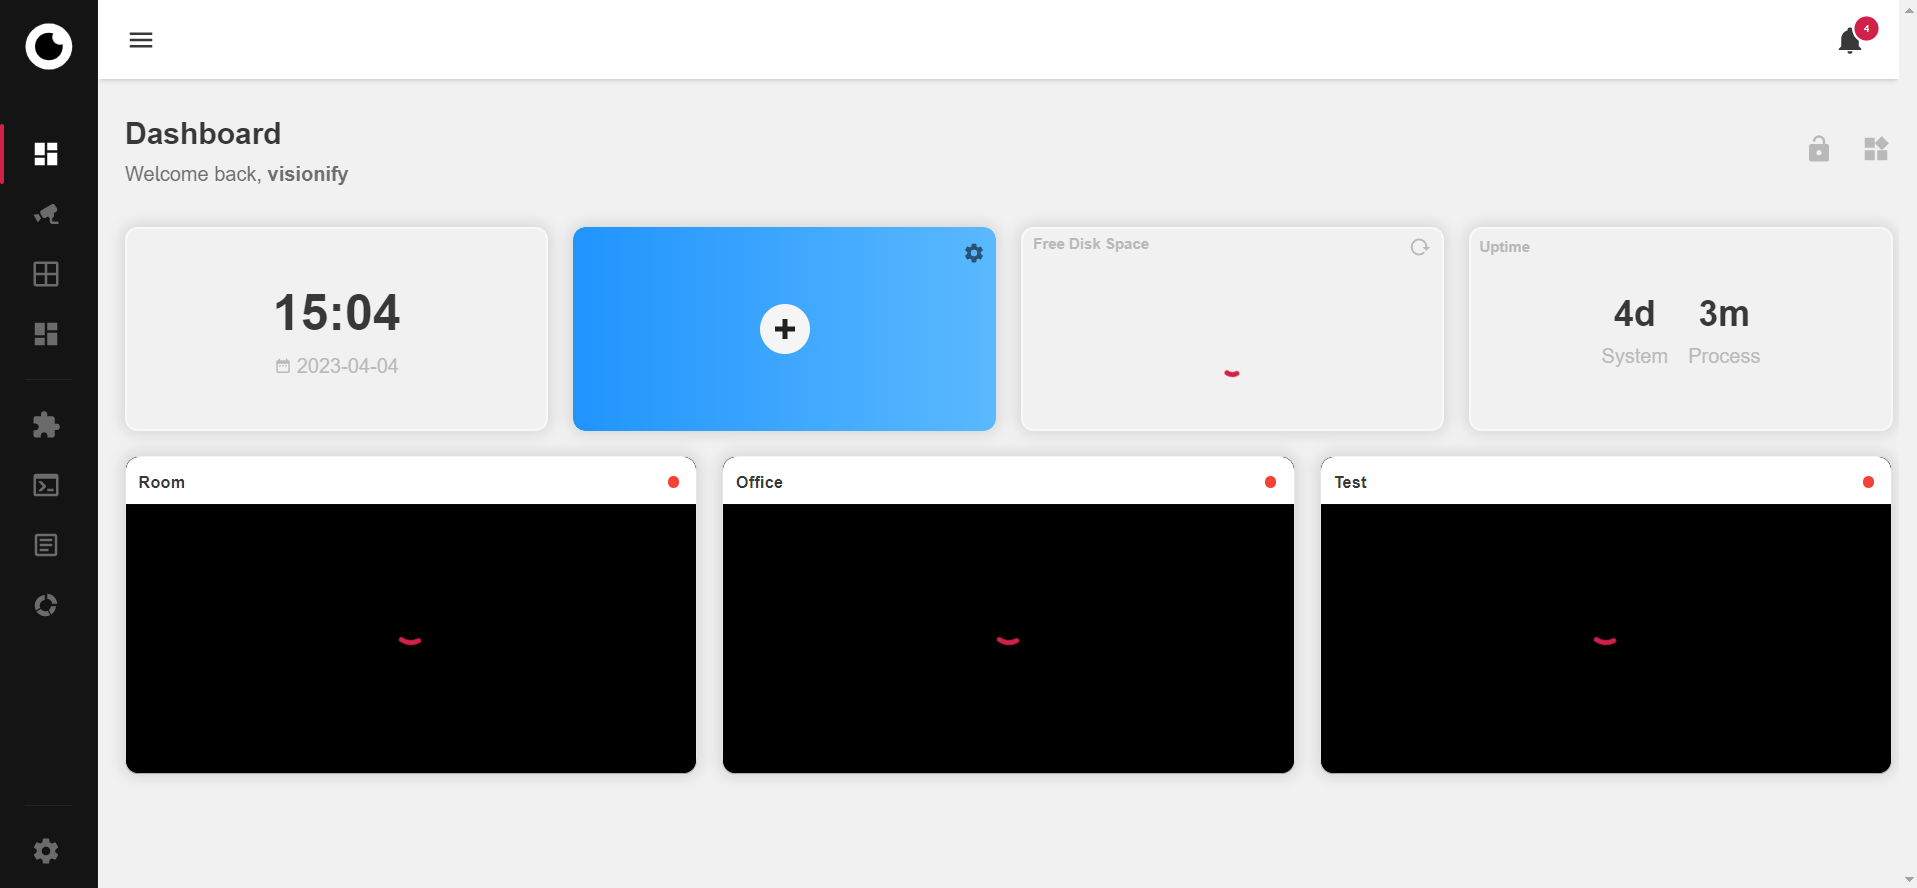
Task: Open the Room camera video feed
Action: pyautogui.click(x=411, y=638)
